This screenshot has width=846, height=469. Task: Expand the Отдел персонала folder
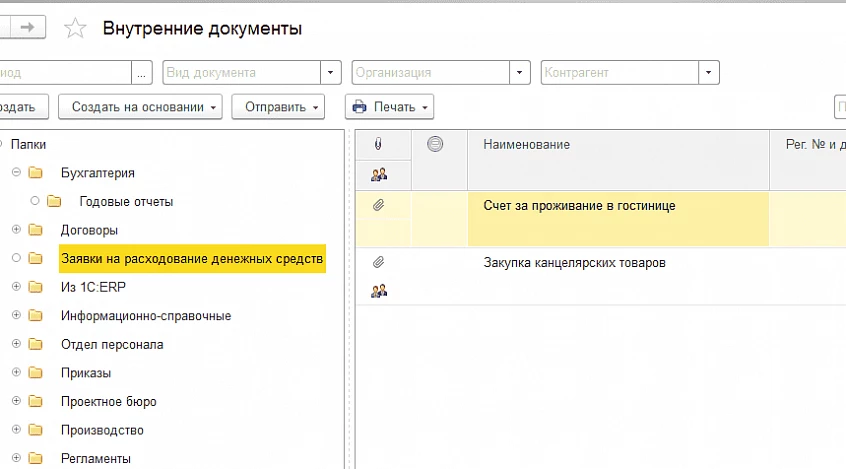pyautogui.click(x=16, y=344)
